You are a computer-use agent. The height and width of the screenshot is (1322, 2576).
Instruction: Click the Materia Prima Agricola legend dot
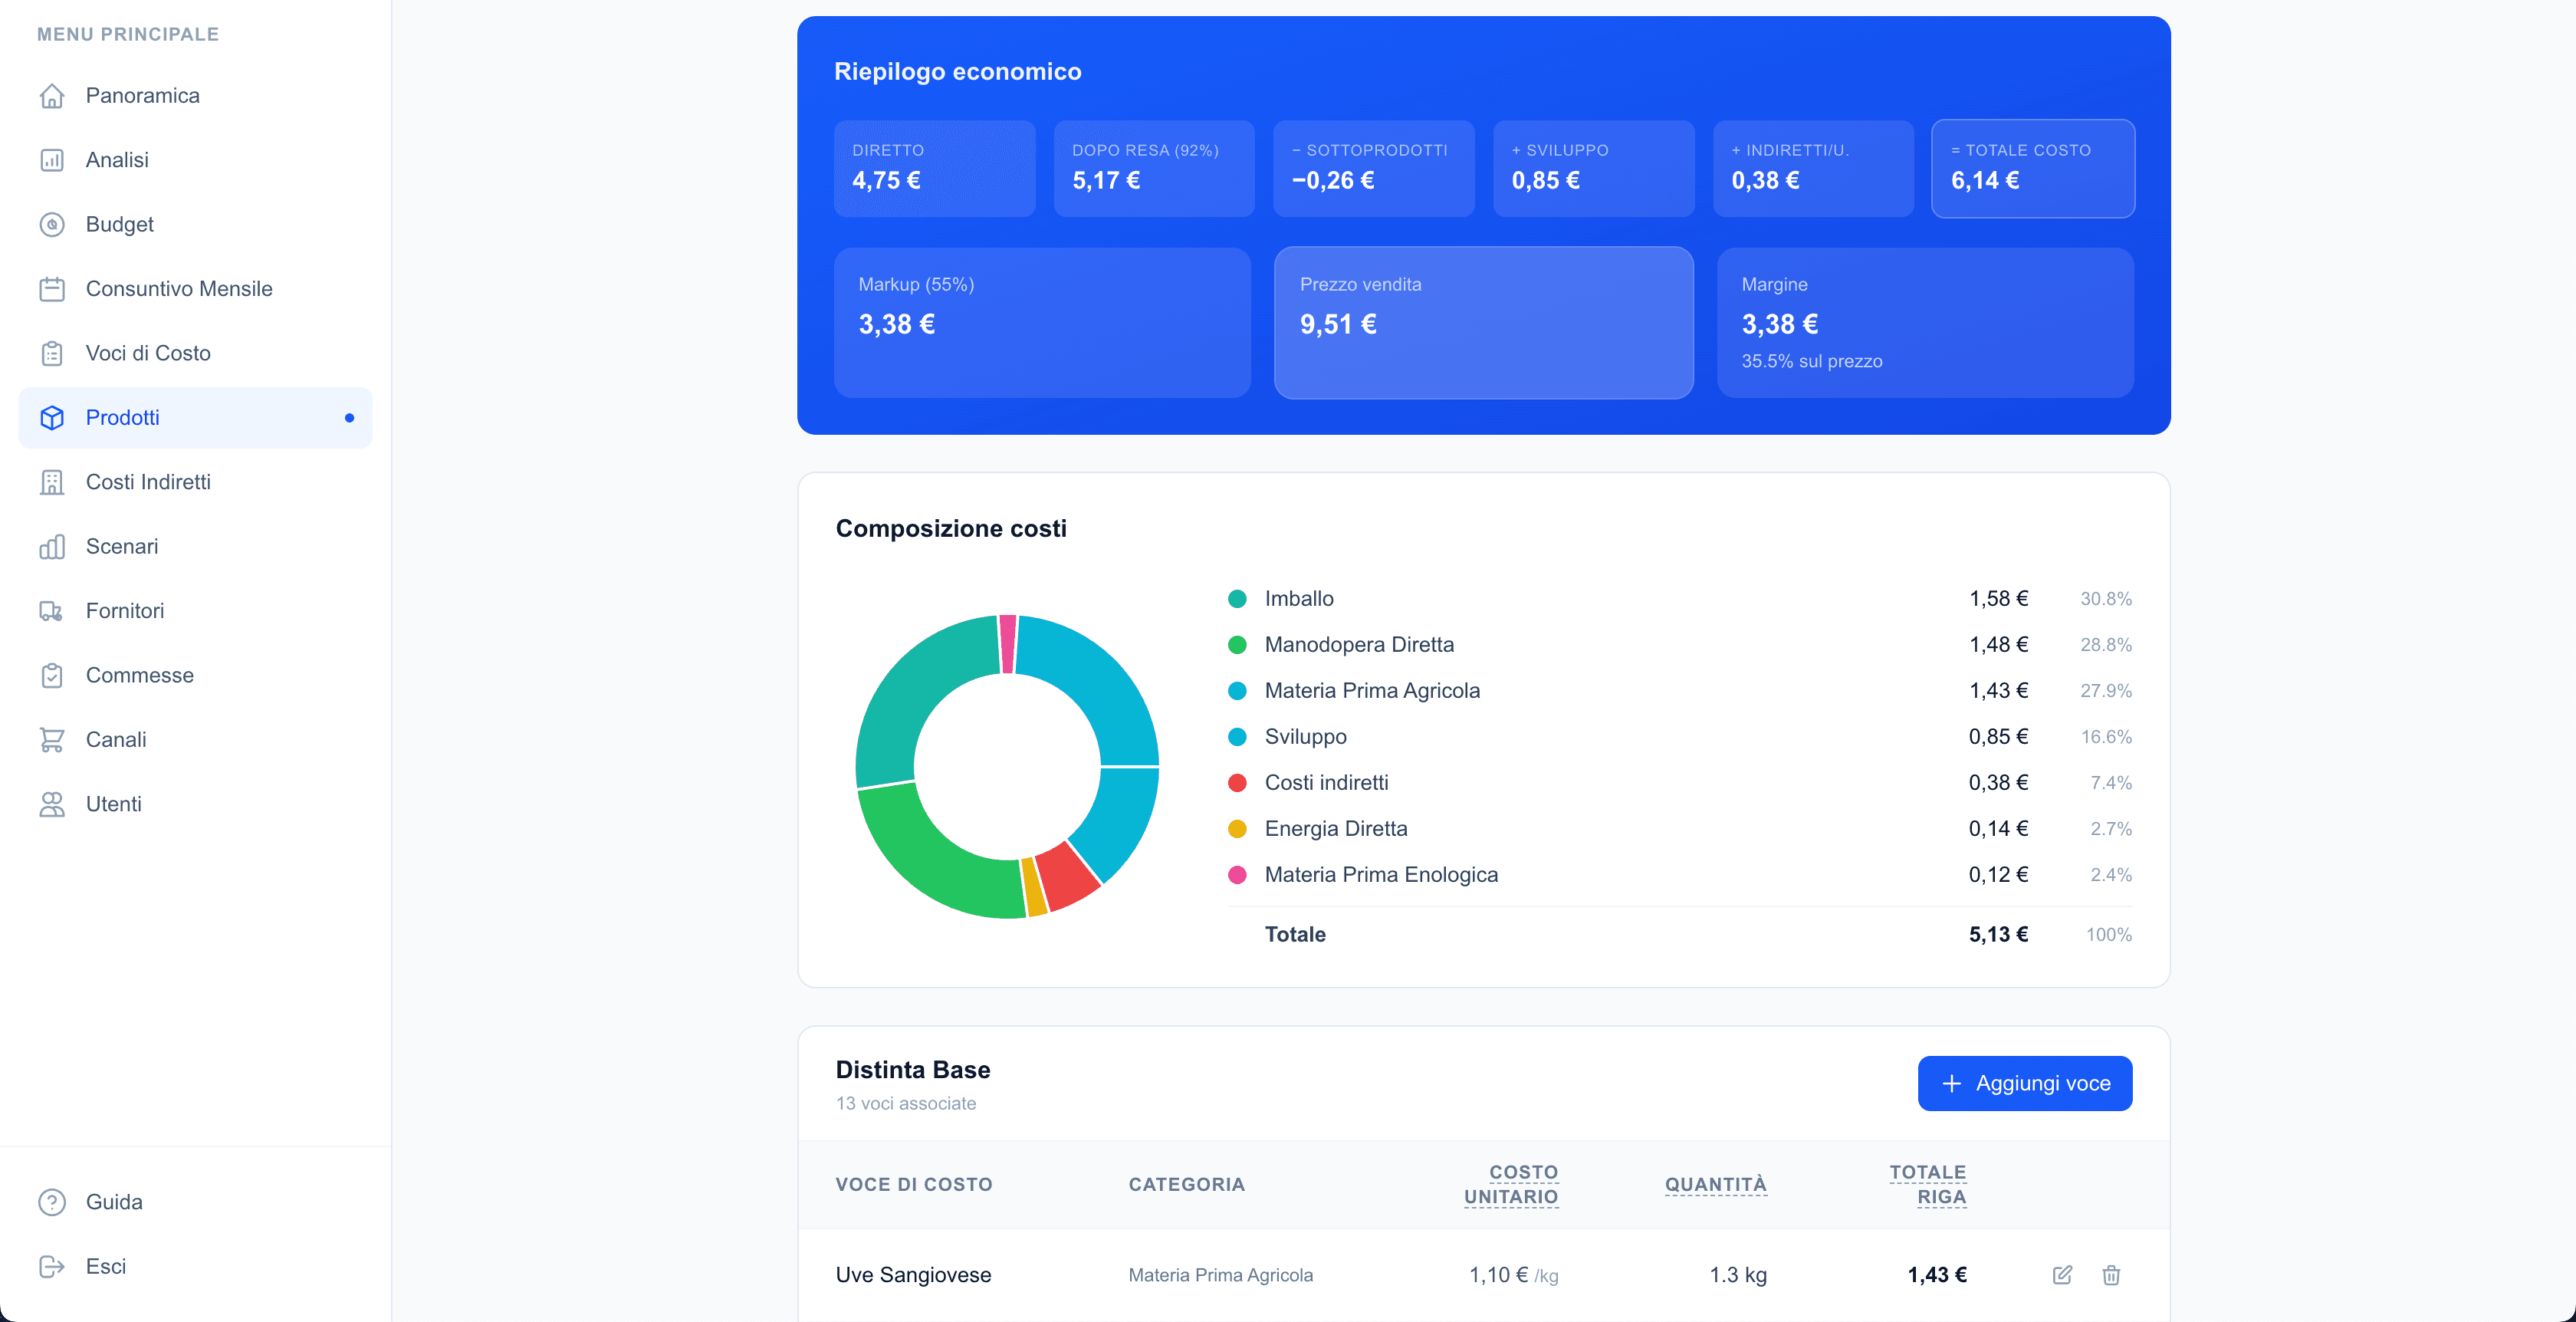(1237, 691)
